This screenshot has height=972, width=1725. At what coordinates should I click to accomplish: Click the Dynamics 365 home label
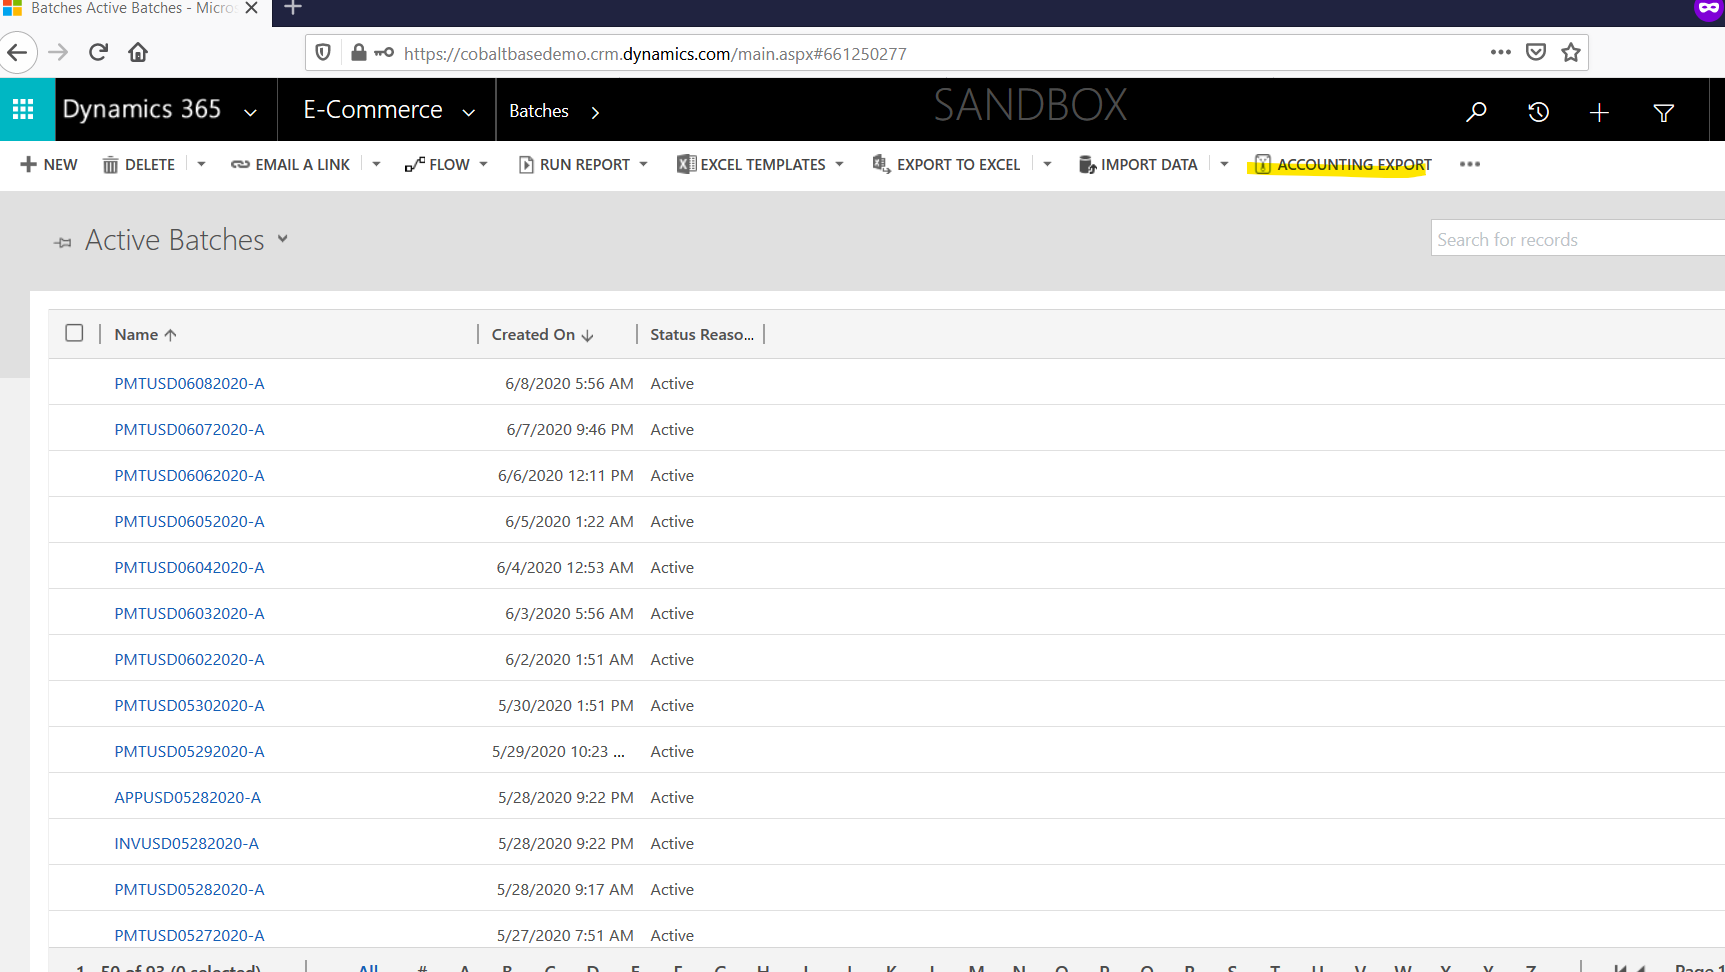[141, 109]
